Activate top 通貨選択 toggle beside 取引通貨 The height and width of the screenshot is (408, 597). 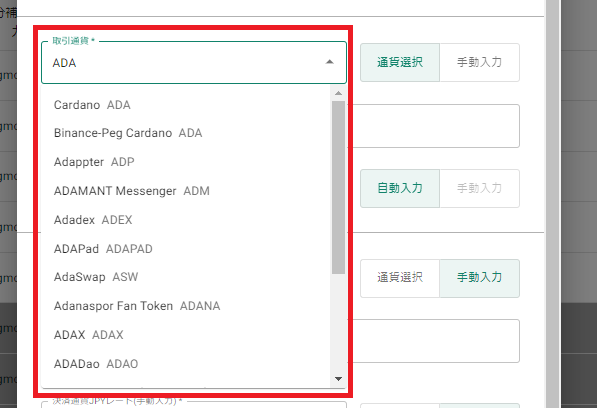coord(400,62)
